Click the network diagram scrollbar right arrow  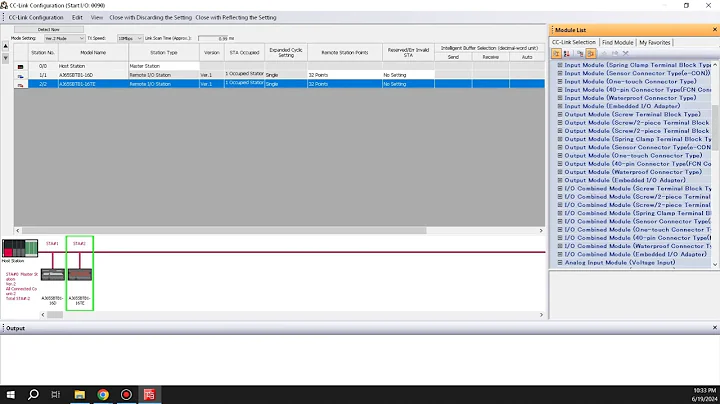click(541, 315)
